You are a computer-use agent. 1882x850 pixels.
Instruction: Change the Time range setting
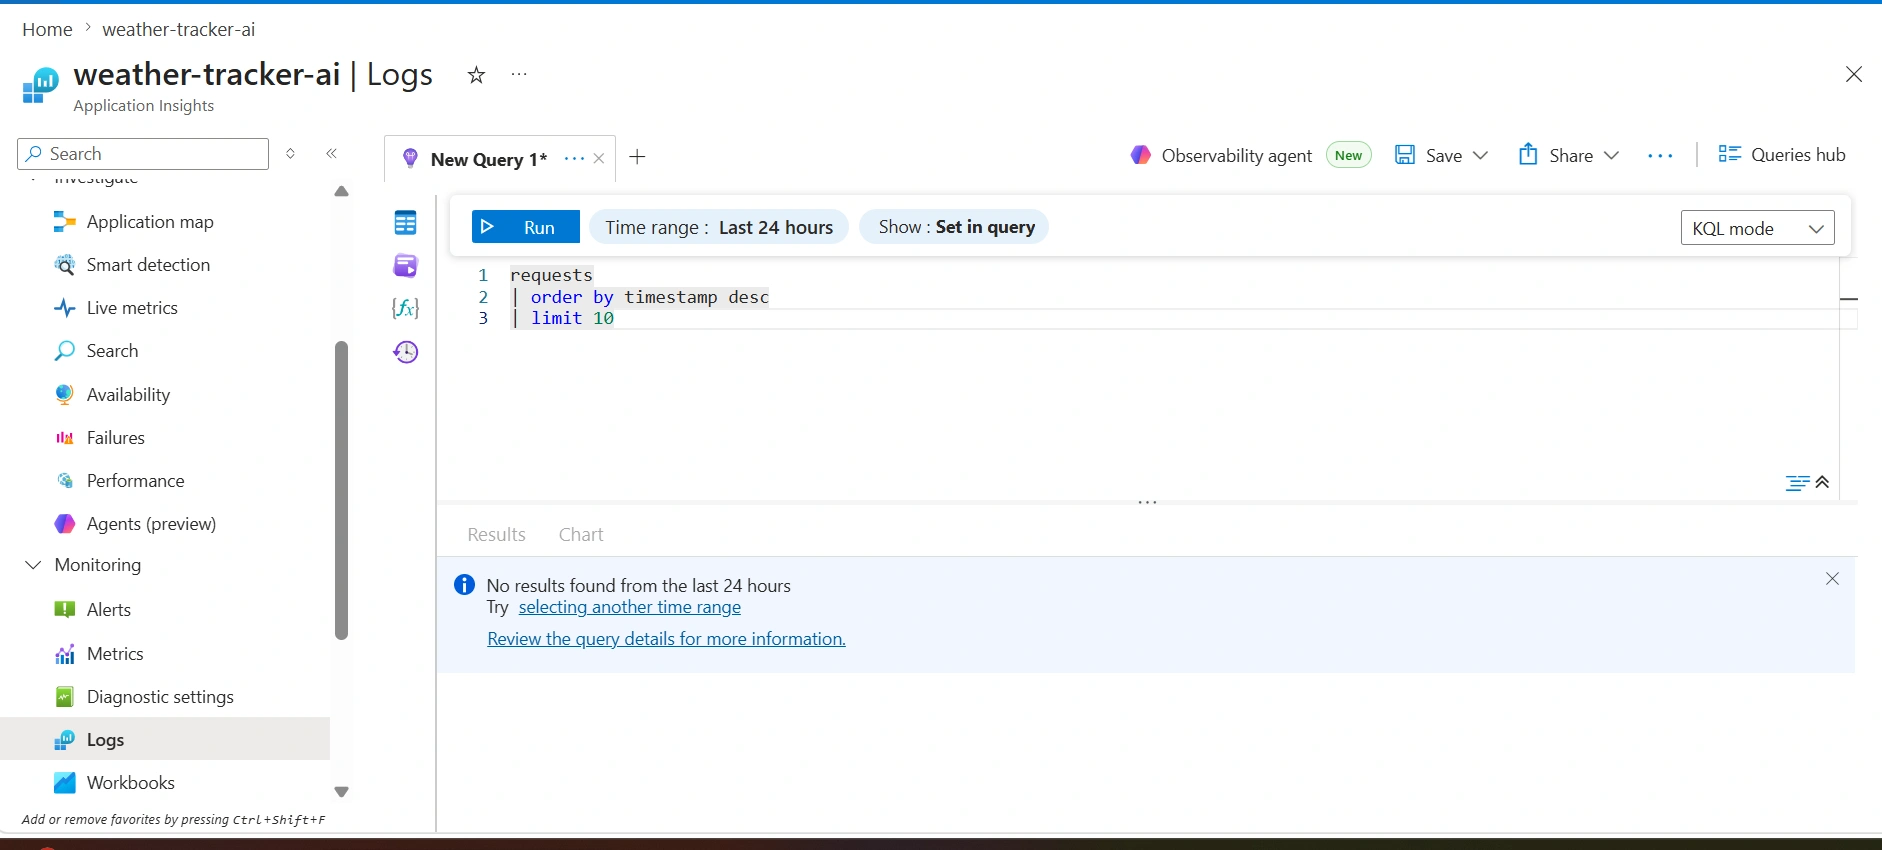[x=719, y=227]
